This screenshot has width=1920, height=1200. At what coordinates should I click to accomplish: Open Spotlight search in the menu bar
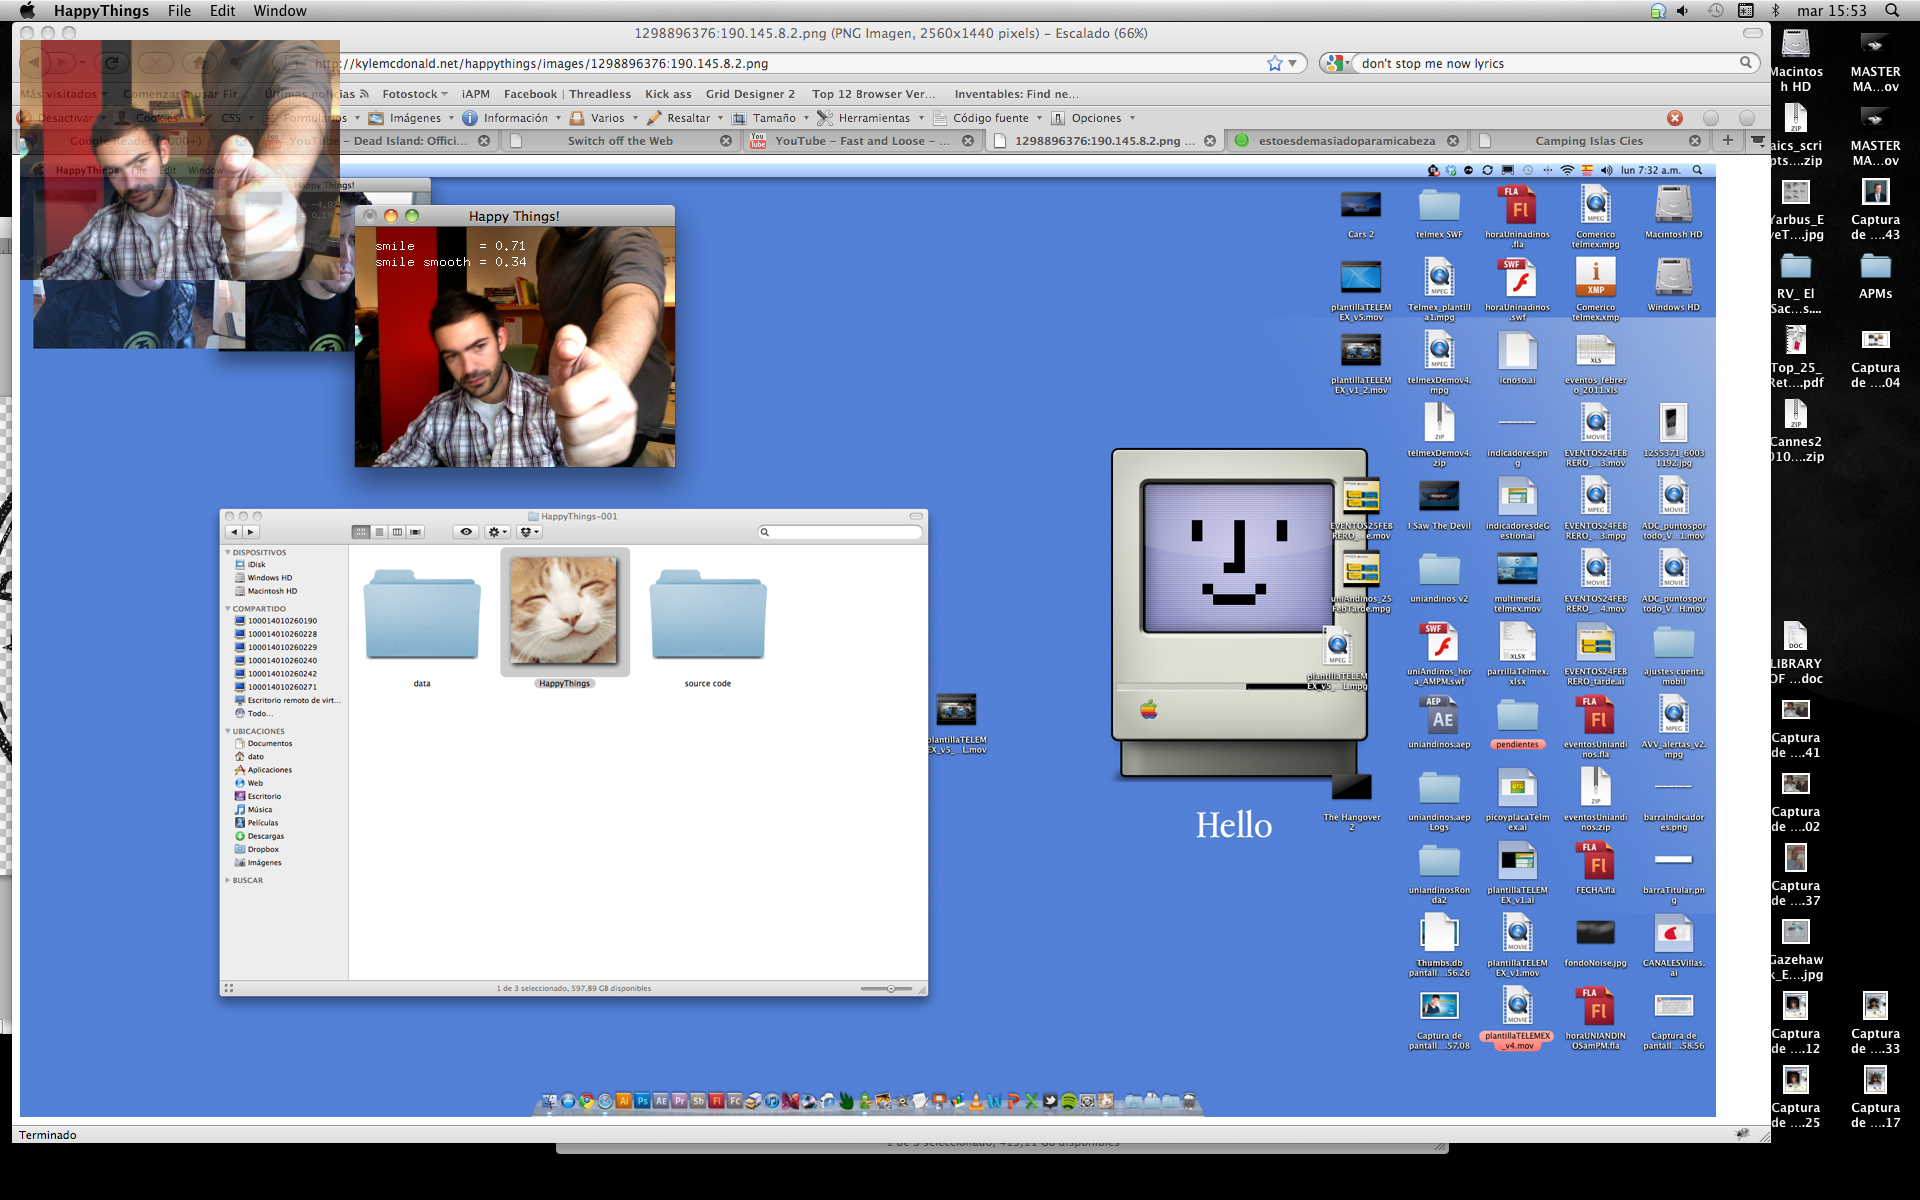pyautogui.click(x=1892, y=10)
